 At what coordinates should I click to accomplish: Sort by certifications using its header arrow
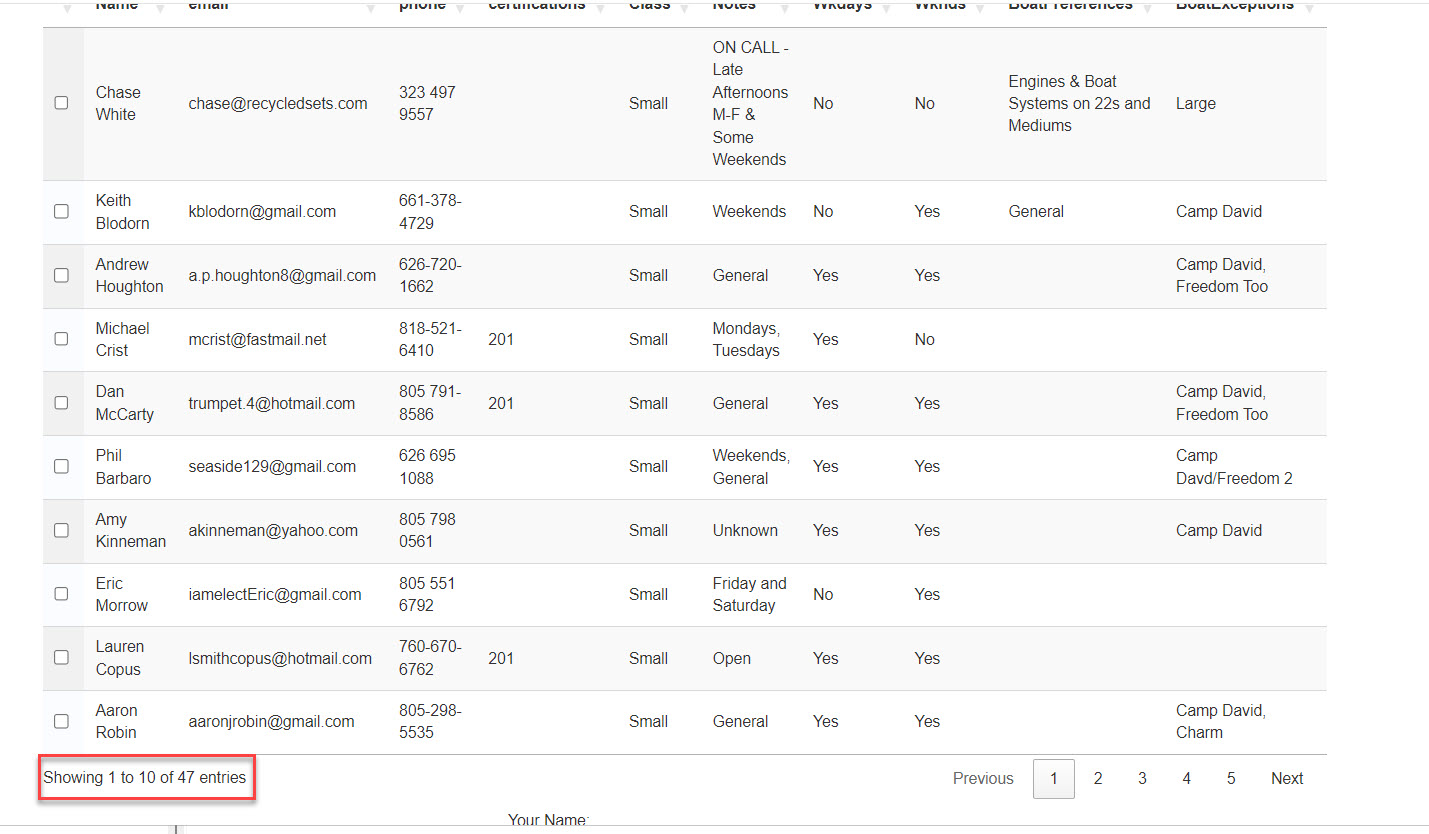click(600, 9)
